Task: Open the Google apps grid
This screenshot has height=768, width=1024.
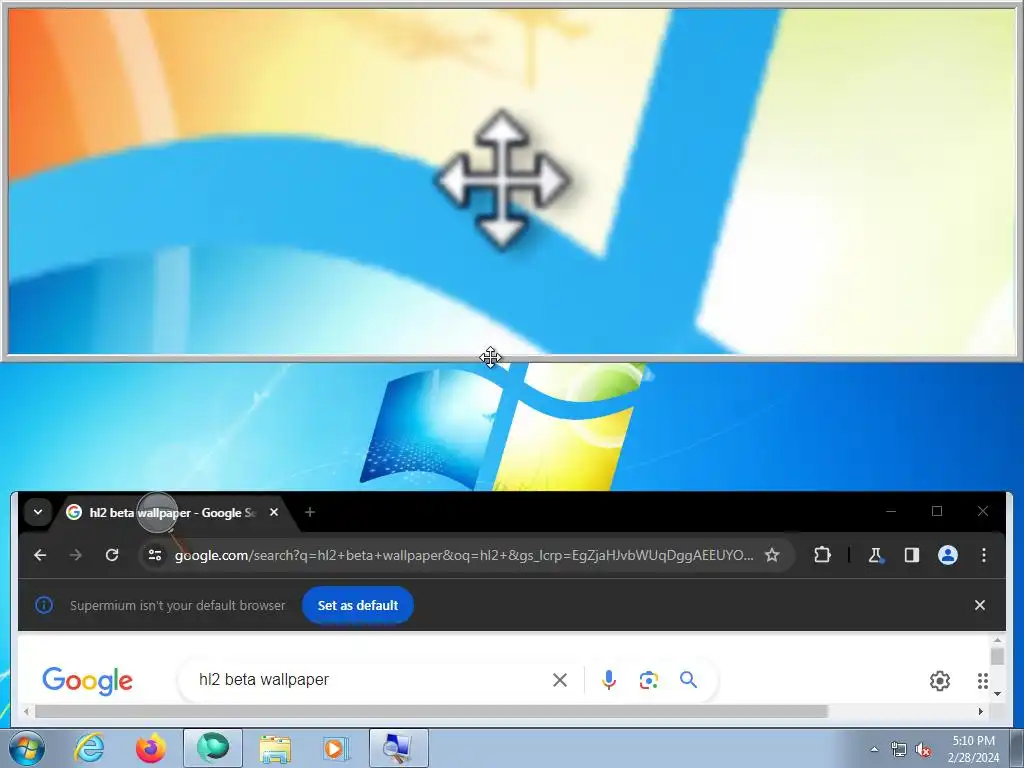Action: tap(982, 680)
